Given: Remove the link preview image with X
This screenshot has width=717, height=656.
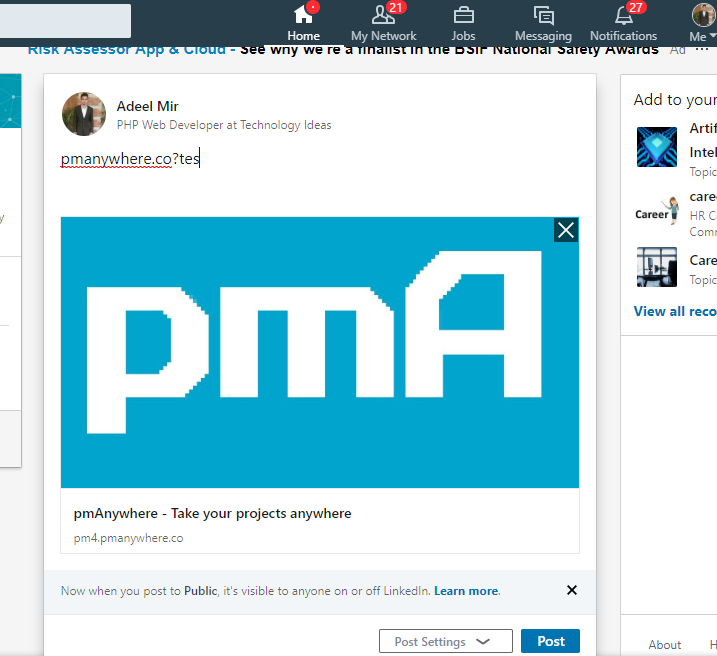Looking at the screenshot, I should tap(566, 230).
